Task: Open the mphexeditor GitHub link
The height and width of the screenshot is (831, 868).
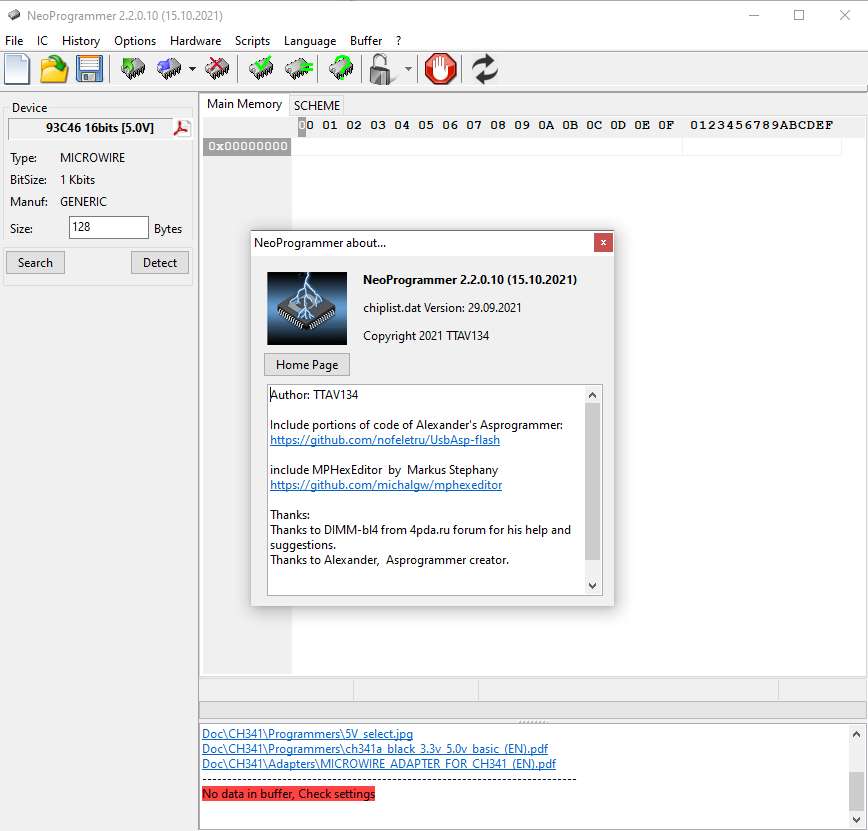Action: pyautogui.click(x=386, y=485)
